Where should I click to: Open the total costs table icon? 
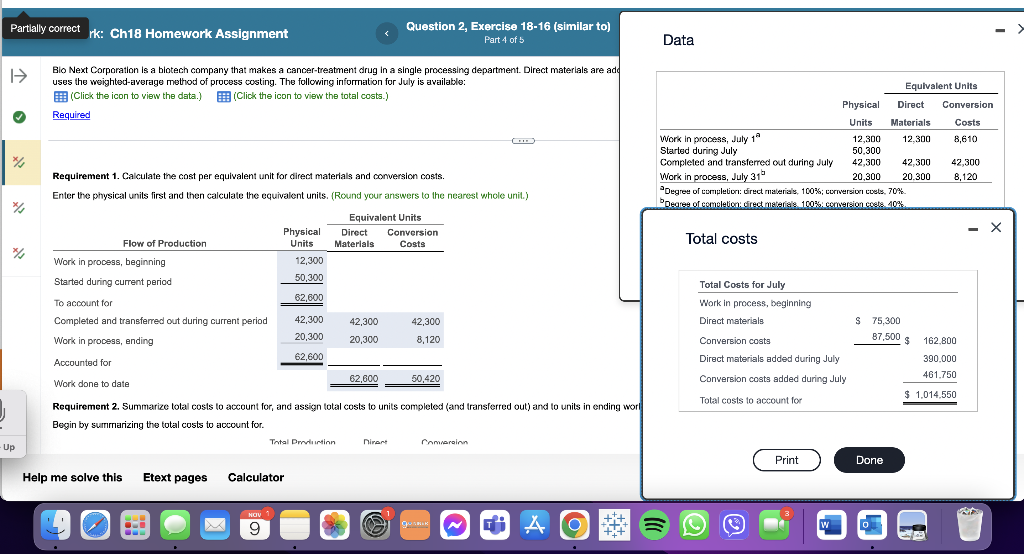pyautogui.click(x=223, y=97)
